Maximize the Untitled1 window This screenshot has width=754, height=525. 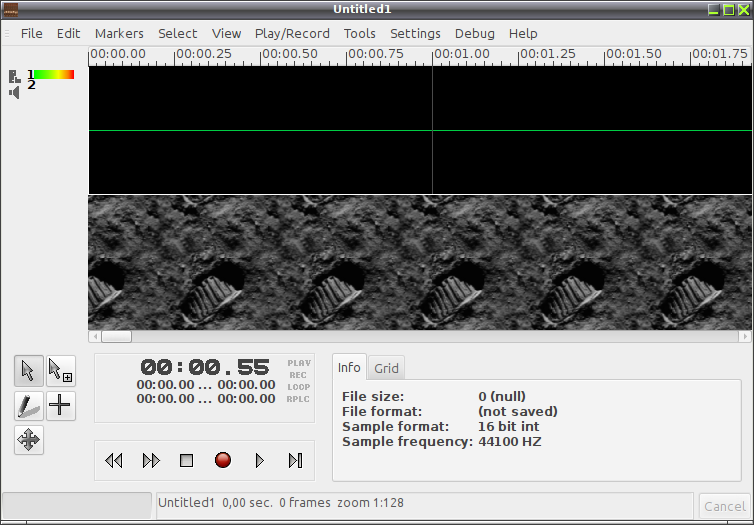tap(729, 10)
